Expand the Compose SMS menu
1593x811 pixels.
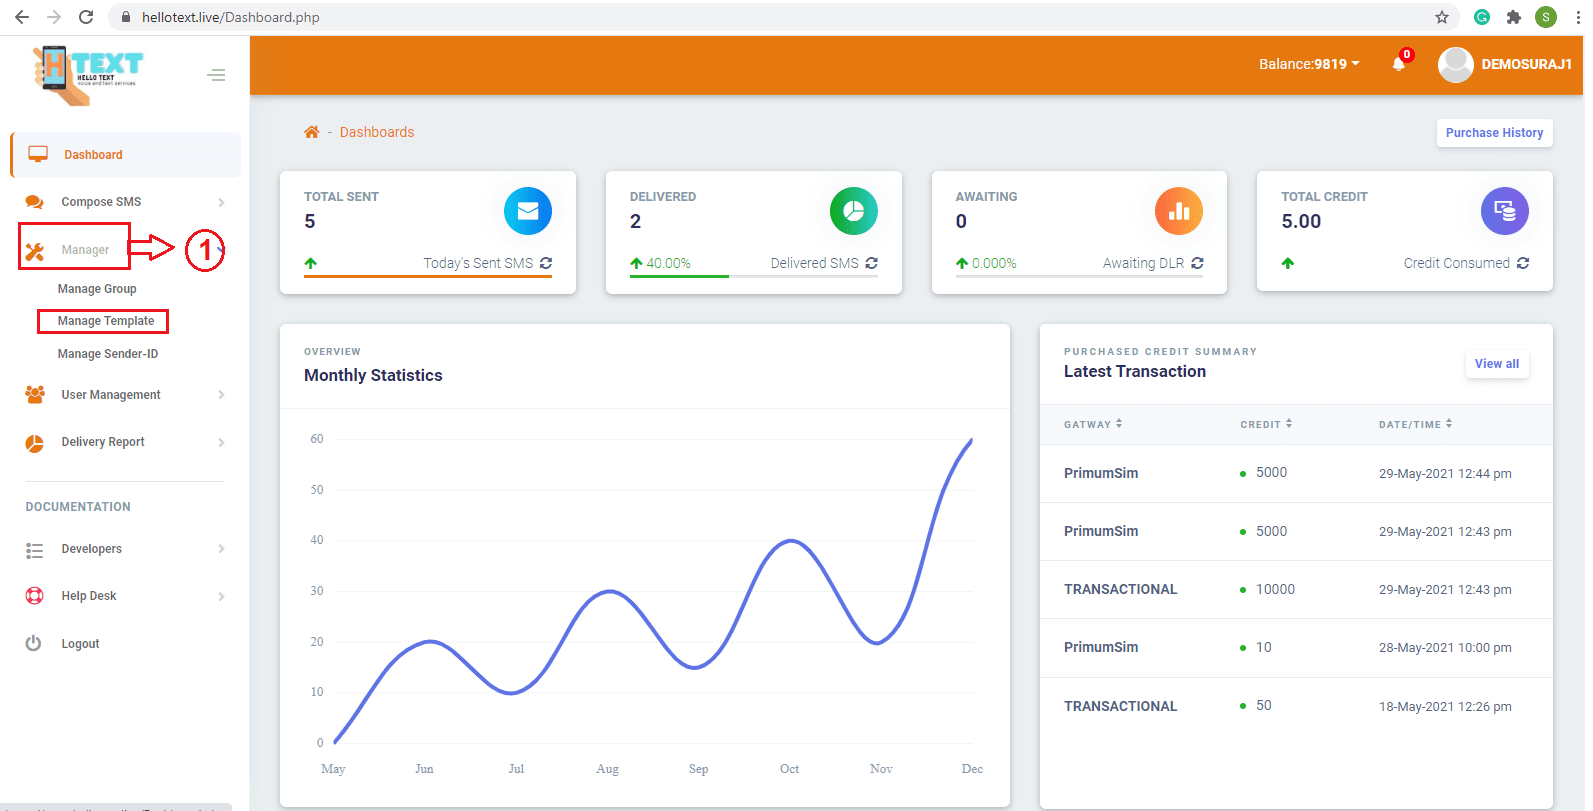point(101,202)
